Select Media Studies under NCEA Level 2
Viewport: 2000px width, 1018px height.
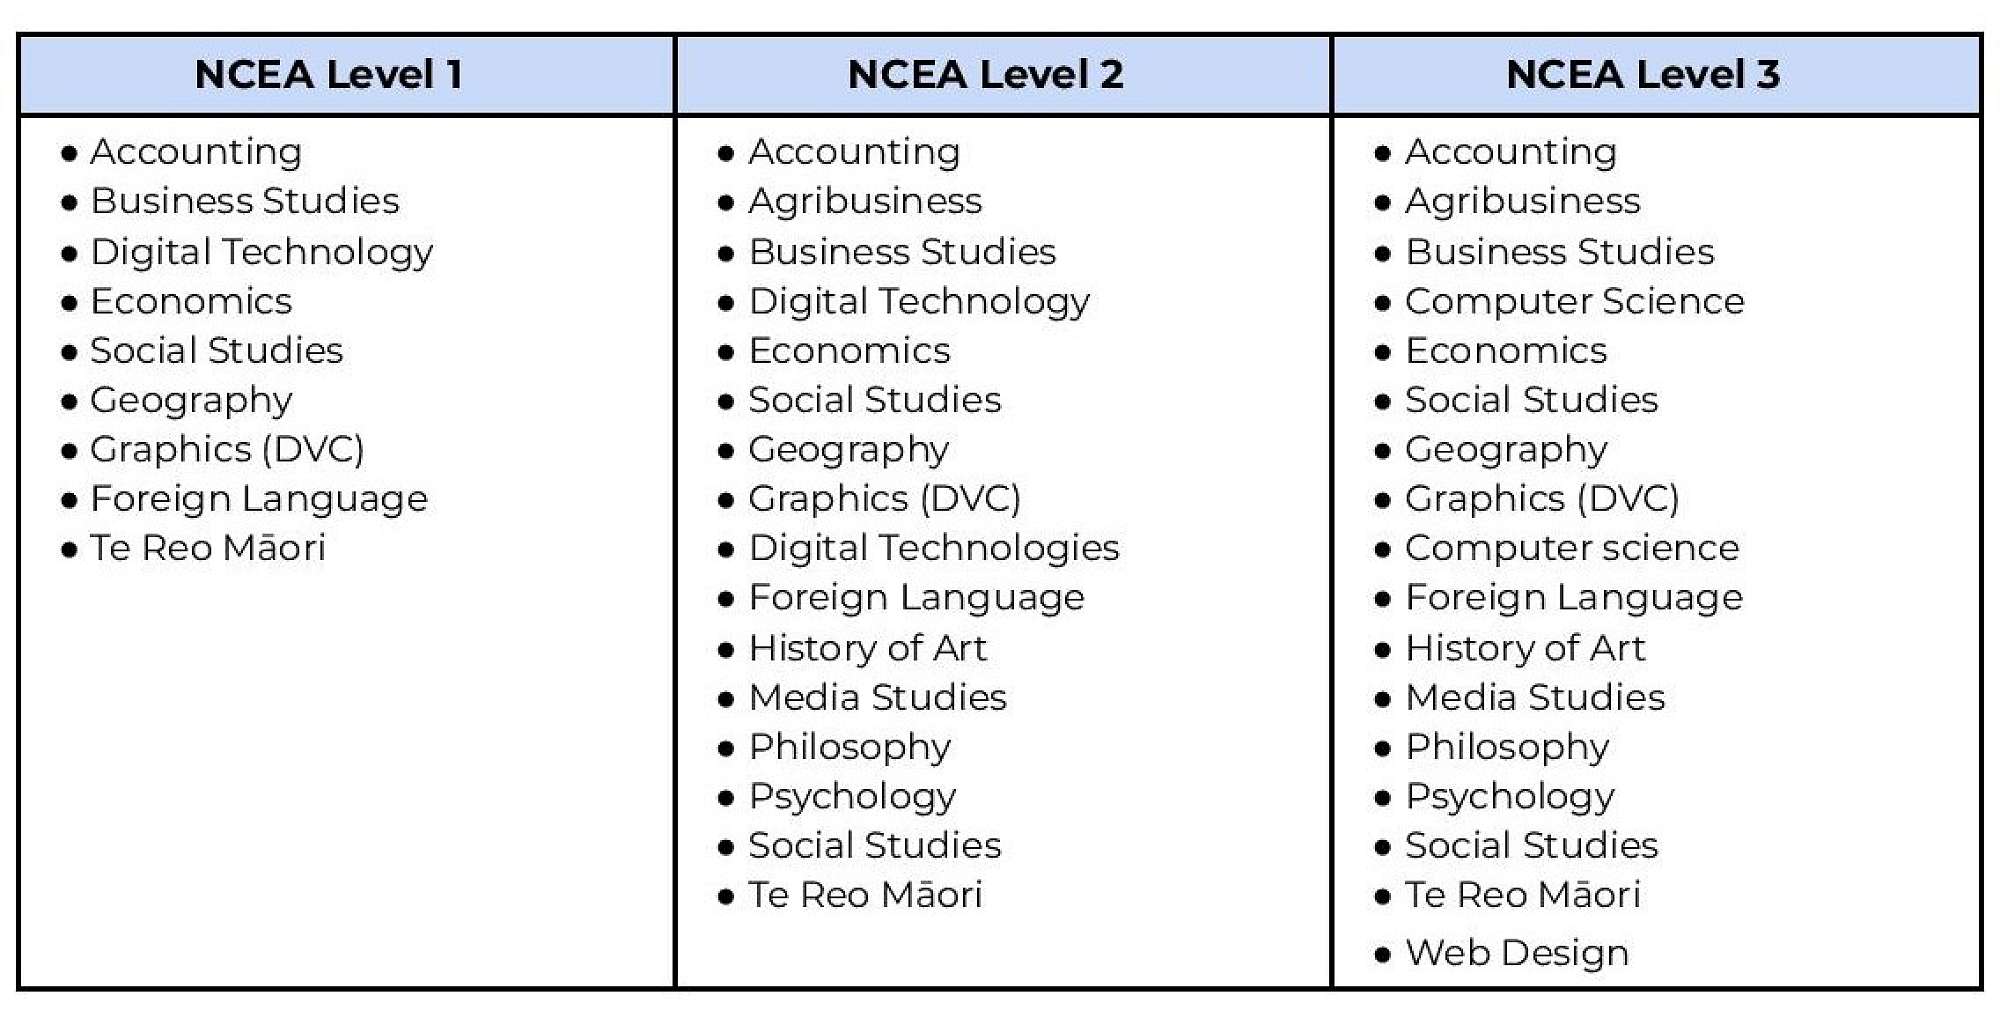[x=877, y=697]
